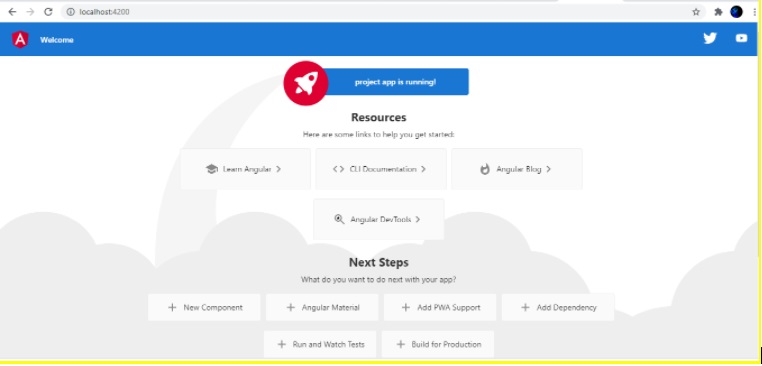Select the Build for Production option
The width and height of the screenshot is (762, 366).
point(438,344)
